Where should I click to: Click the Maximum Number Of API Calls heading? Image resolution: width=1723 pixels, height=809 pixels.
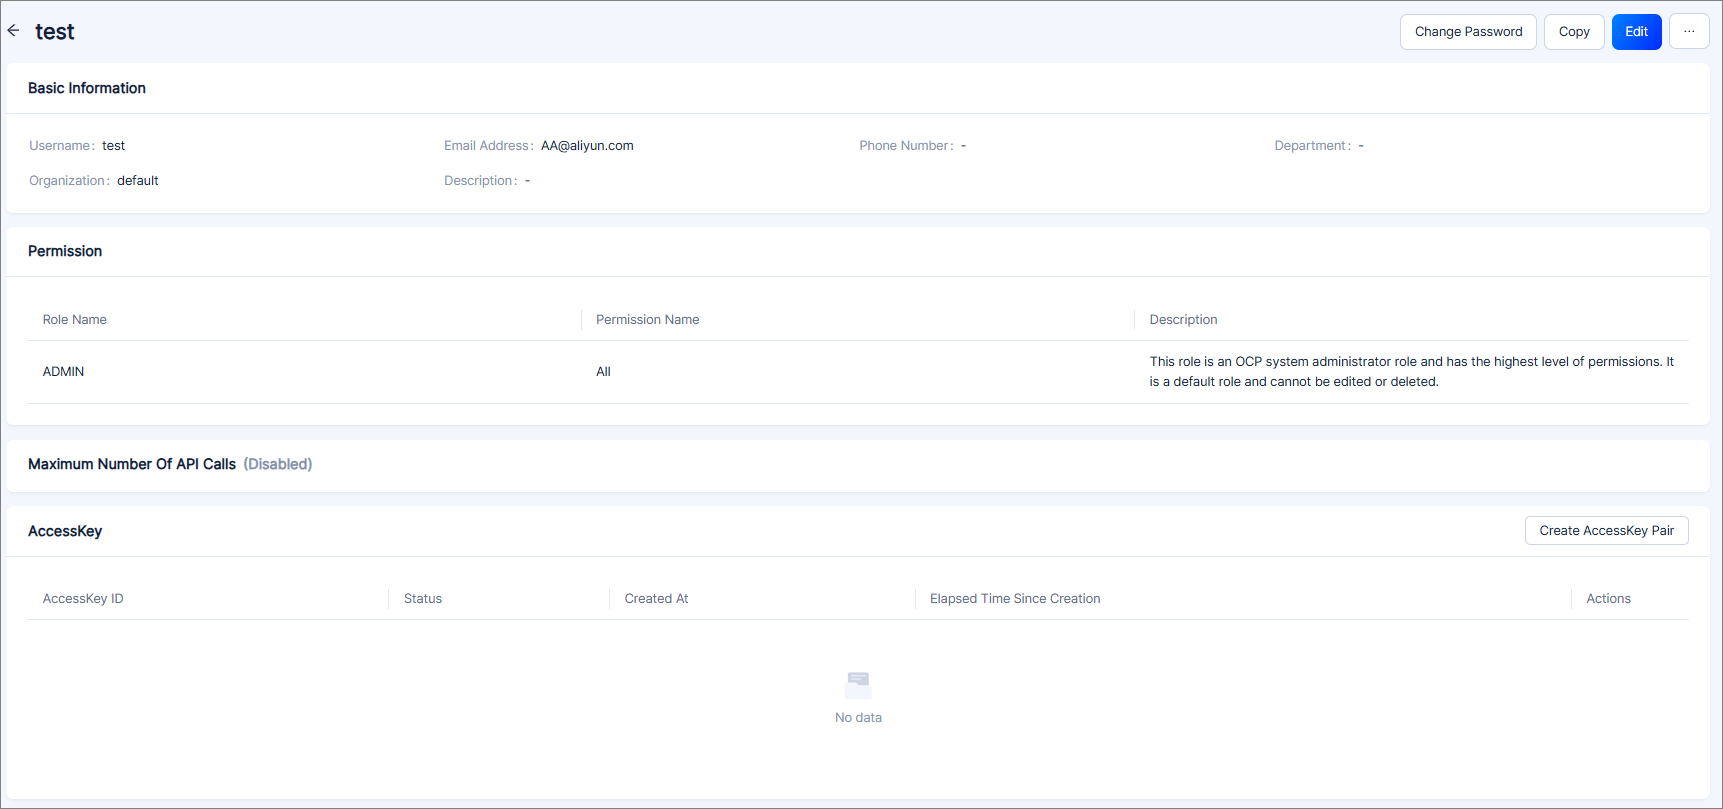coord(132,465)
